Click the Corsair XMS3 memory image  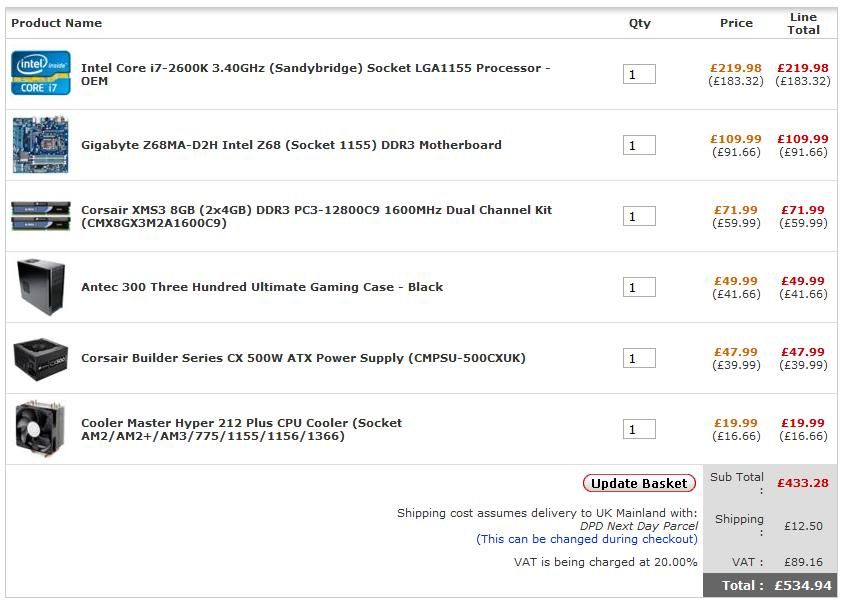click(x=41, y=216)
